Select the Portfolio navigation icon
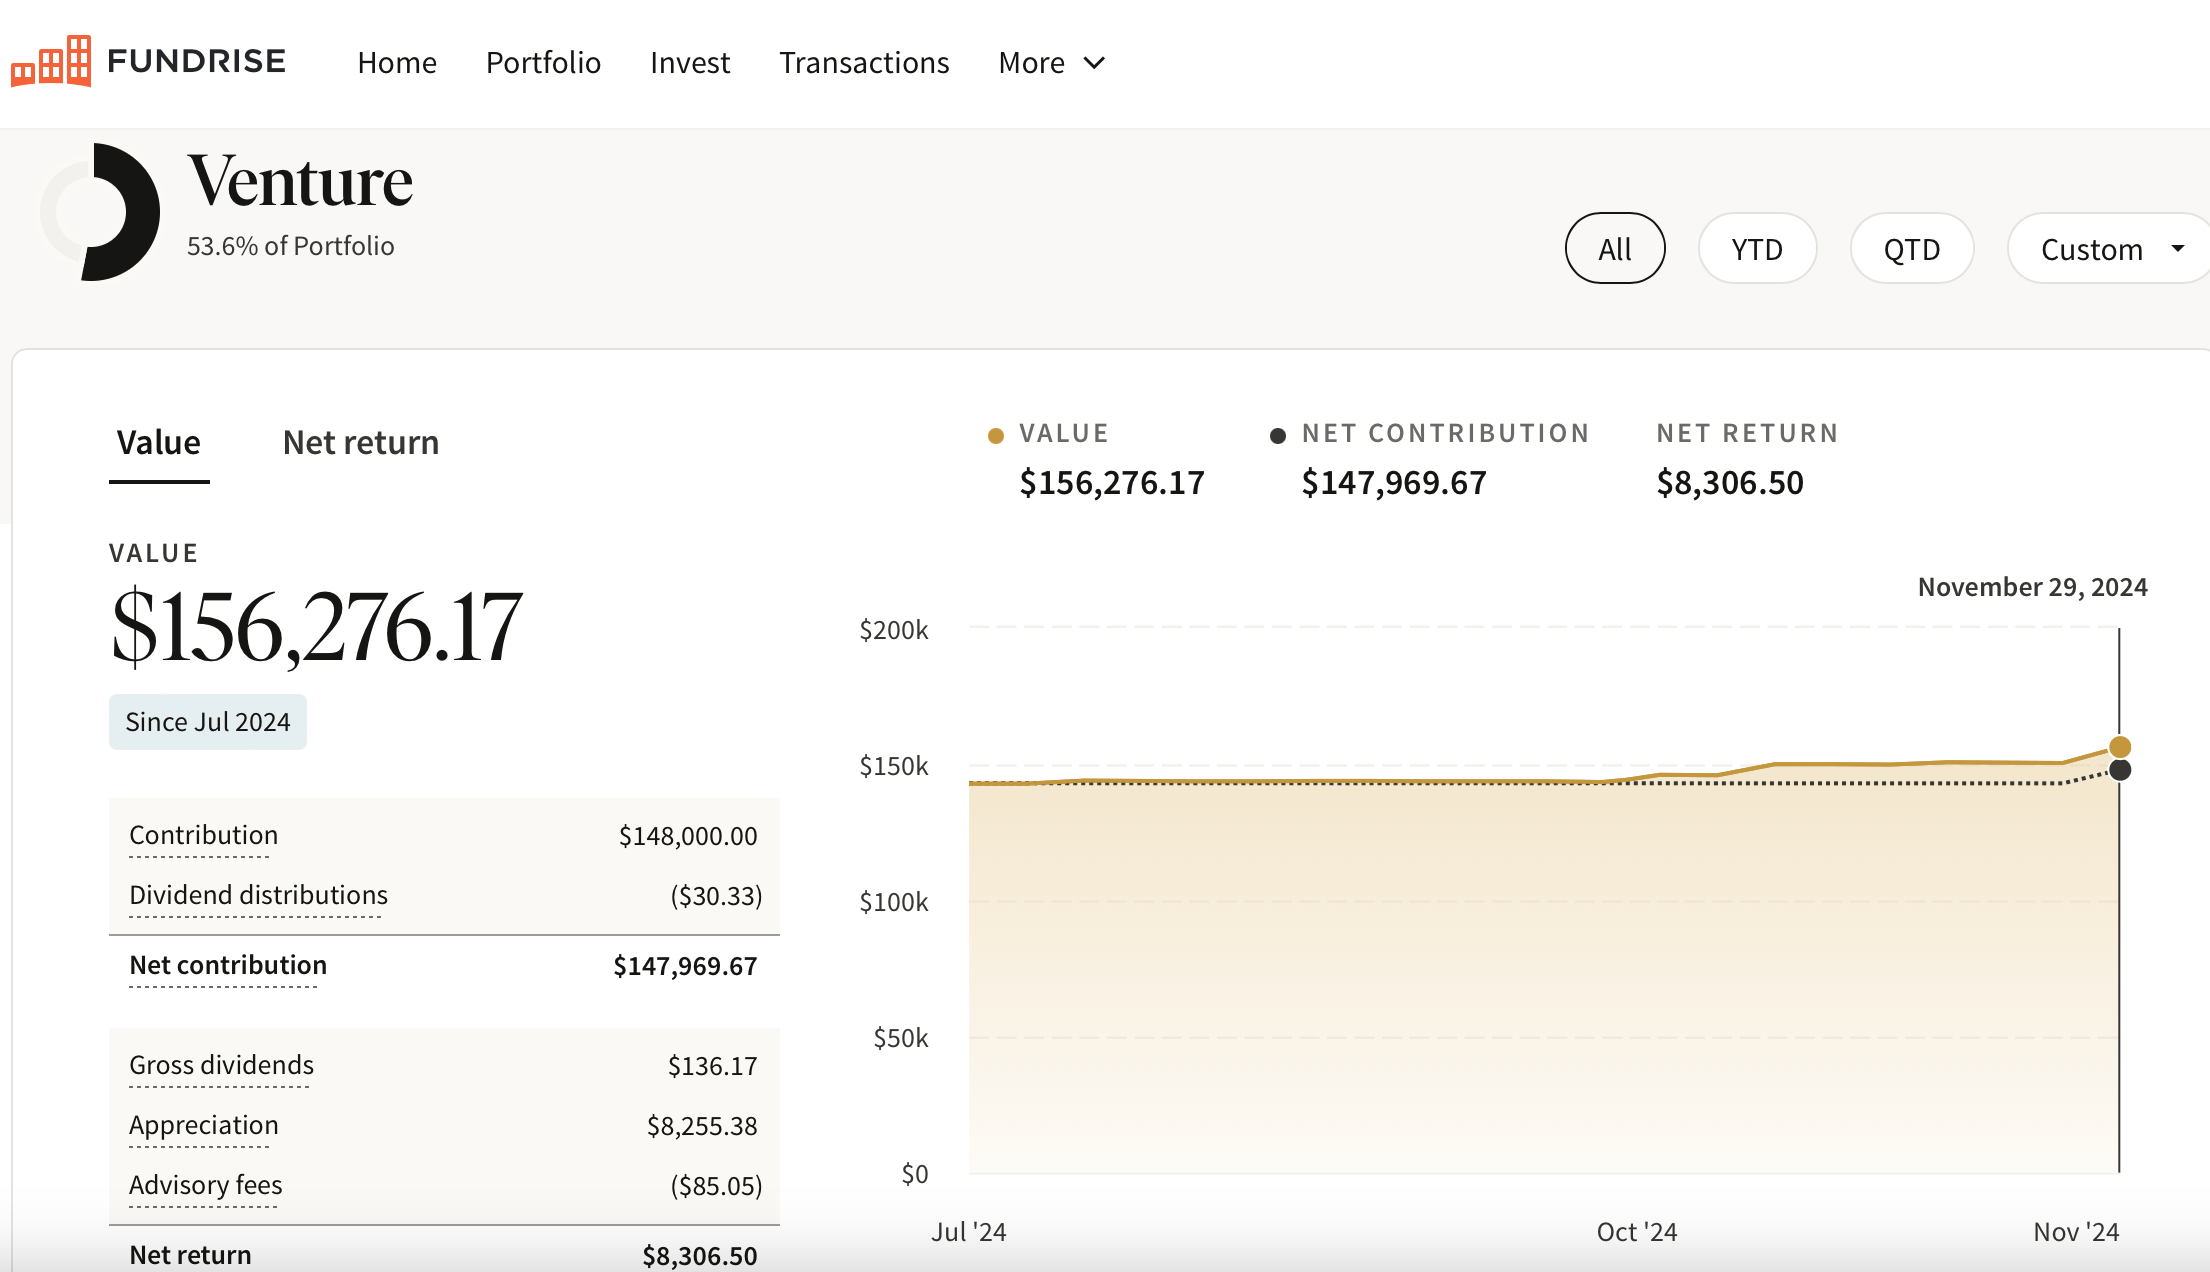 [542, 62]
